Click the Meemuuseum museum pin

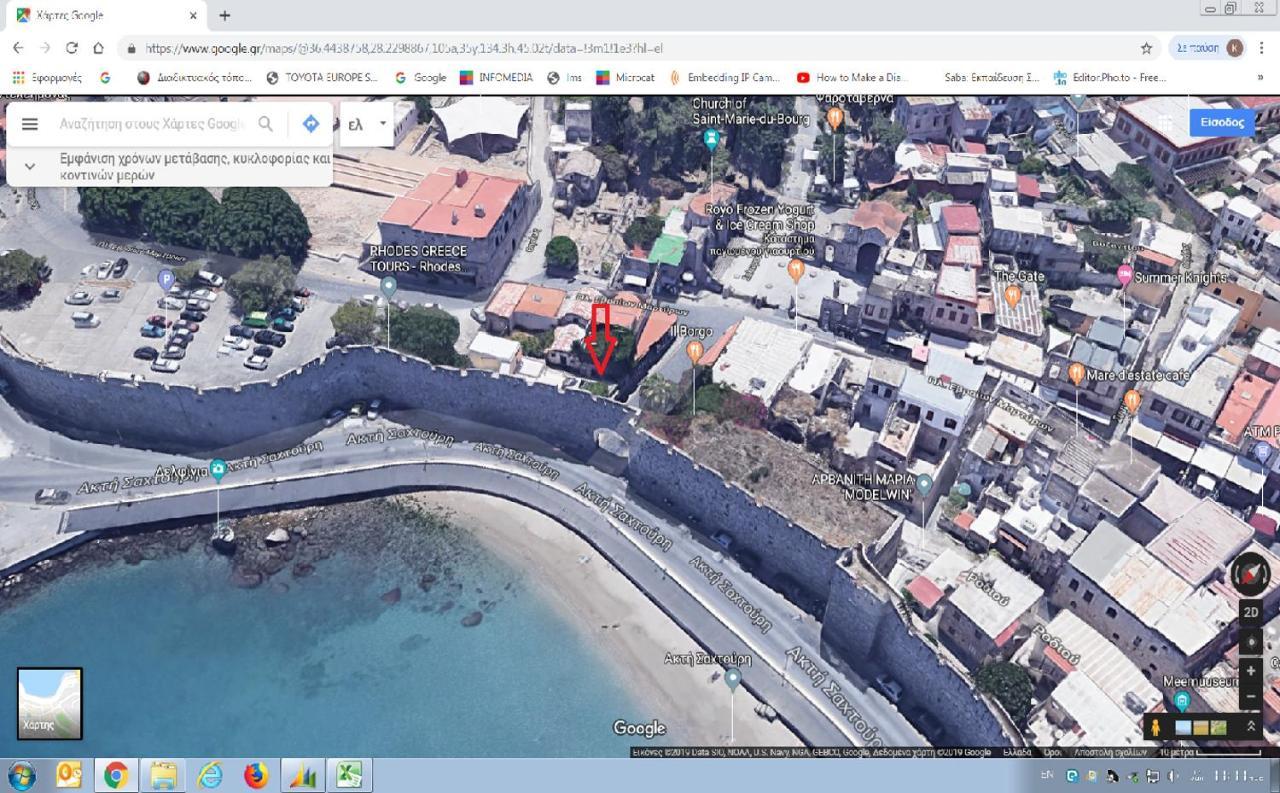point(1181,701)
